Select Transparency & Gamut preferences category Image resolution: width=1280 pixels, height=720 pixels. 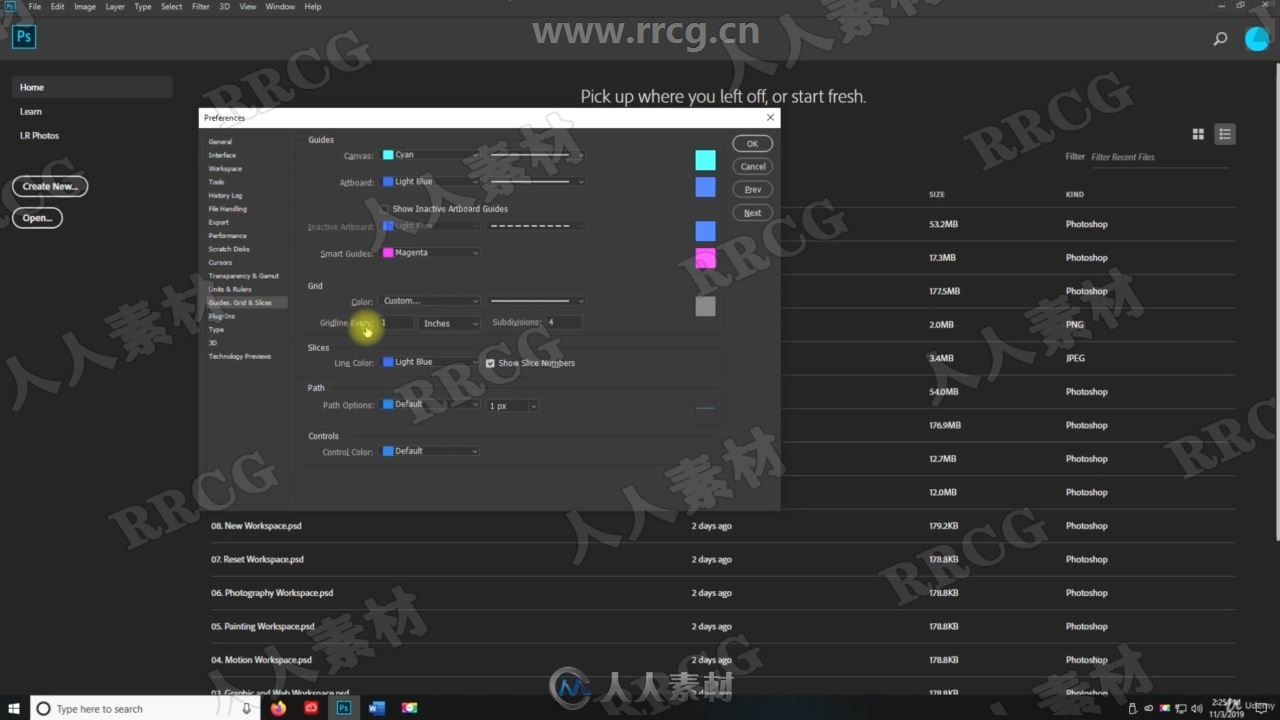tap(243, 276)
